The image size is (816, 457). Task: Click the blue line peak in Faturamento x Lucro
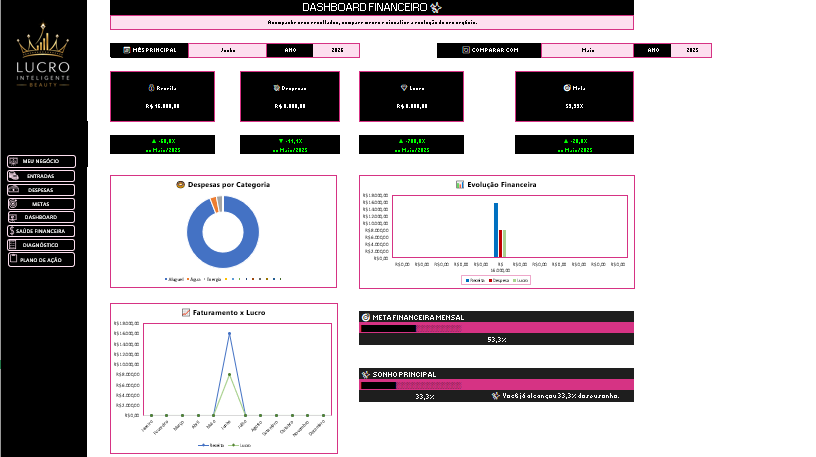point(230,333)
